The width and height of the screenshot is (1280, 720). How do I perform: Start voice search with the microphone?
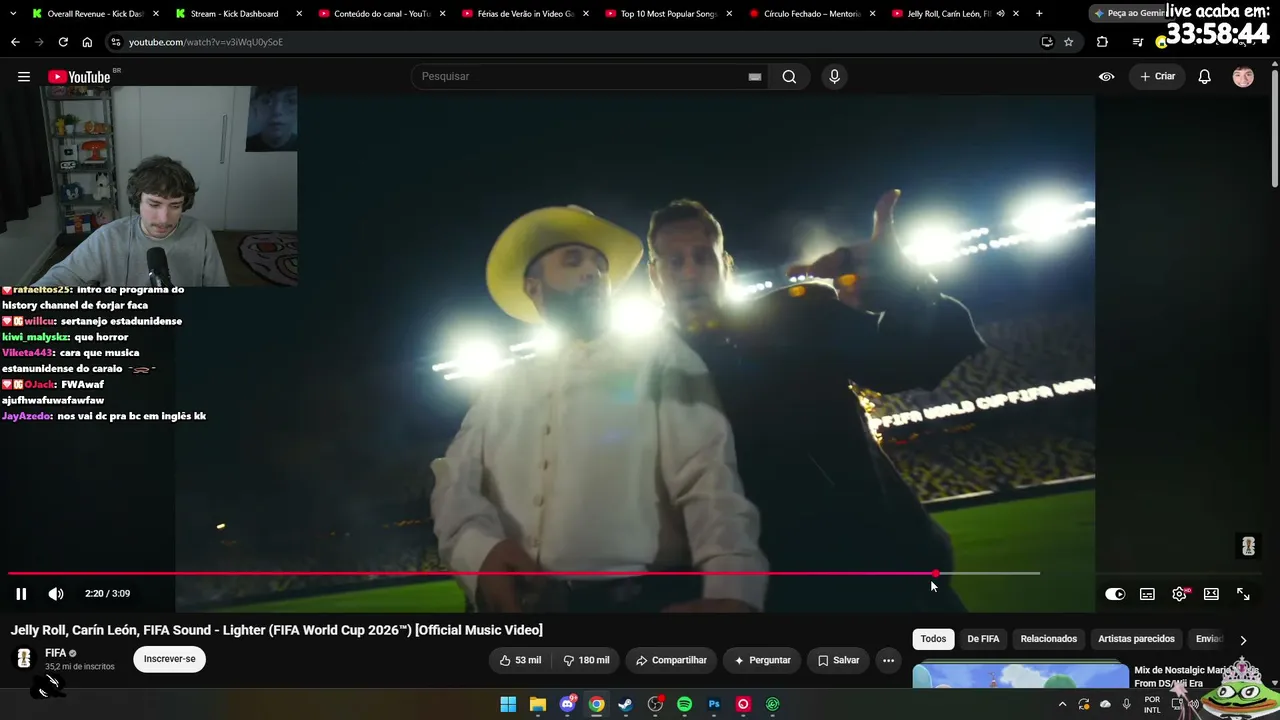click(x=834, y=77)
